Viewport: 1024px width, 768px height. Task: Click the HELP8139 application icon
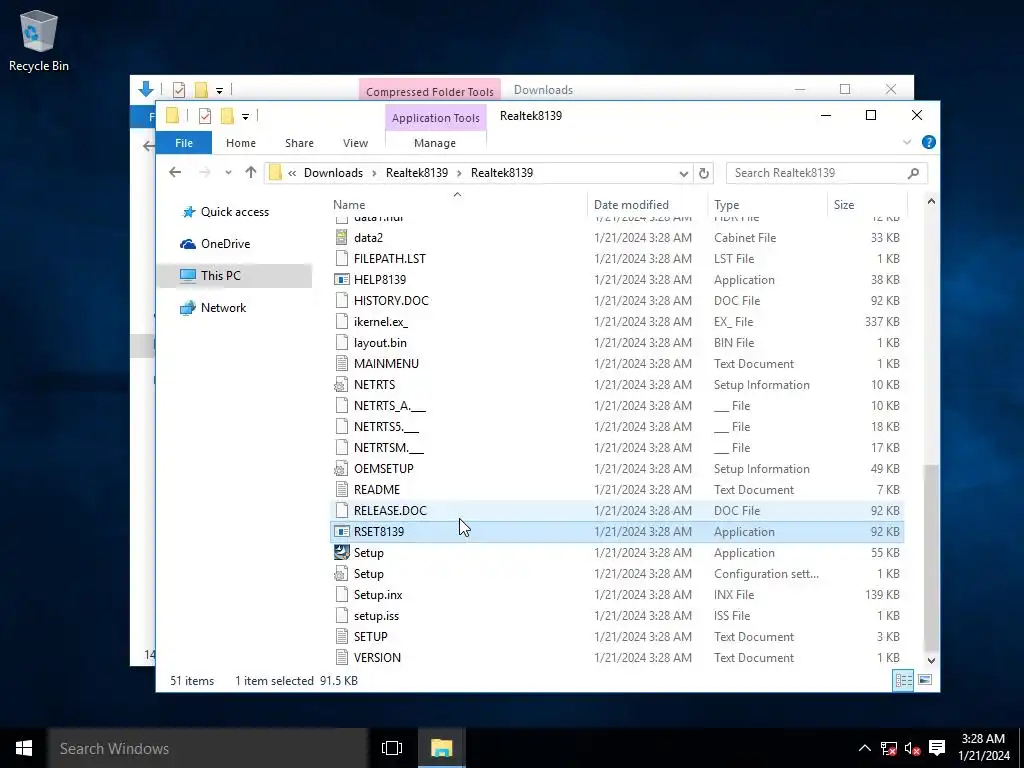342,280
